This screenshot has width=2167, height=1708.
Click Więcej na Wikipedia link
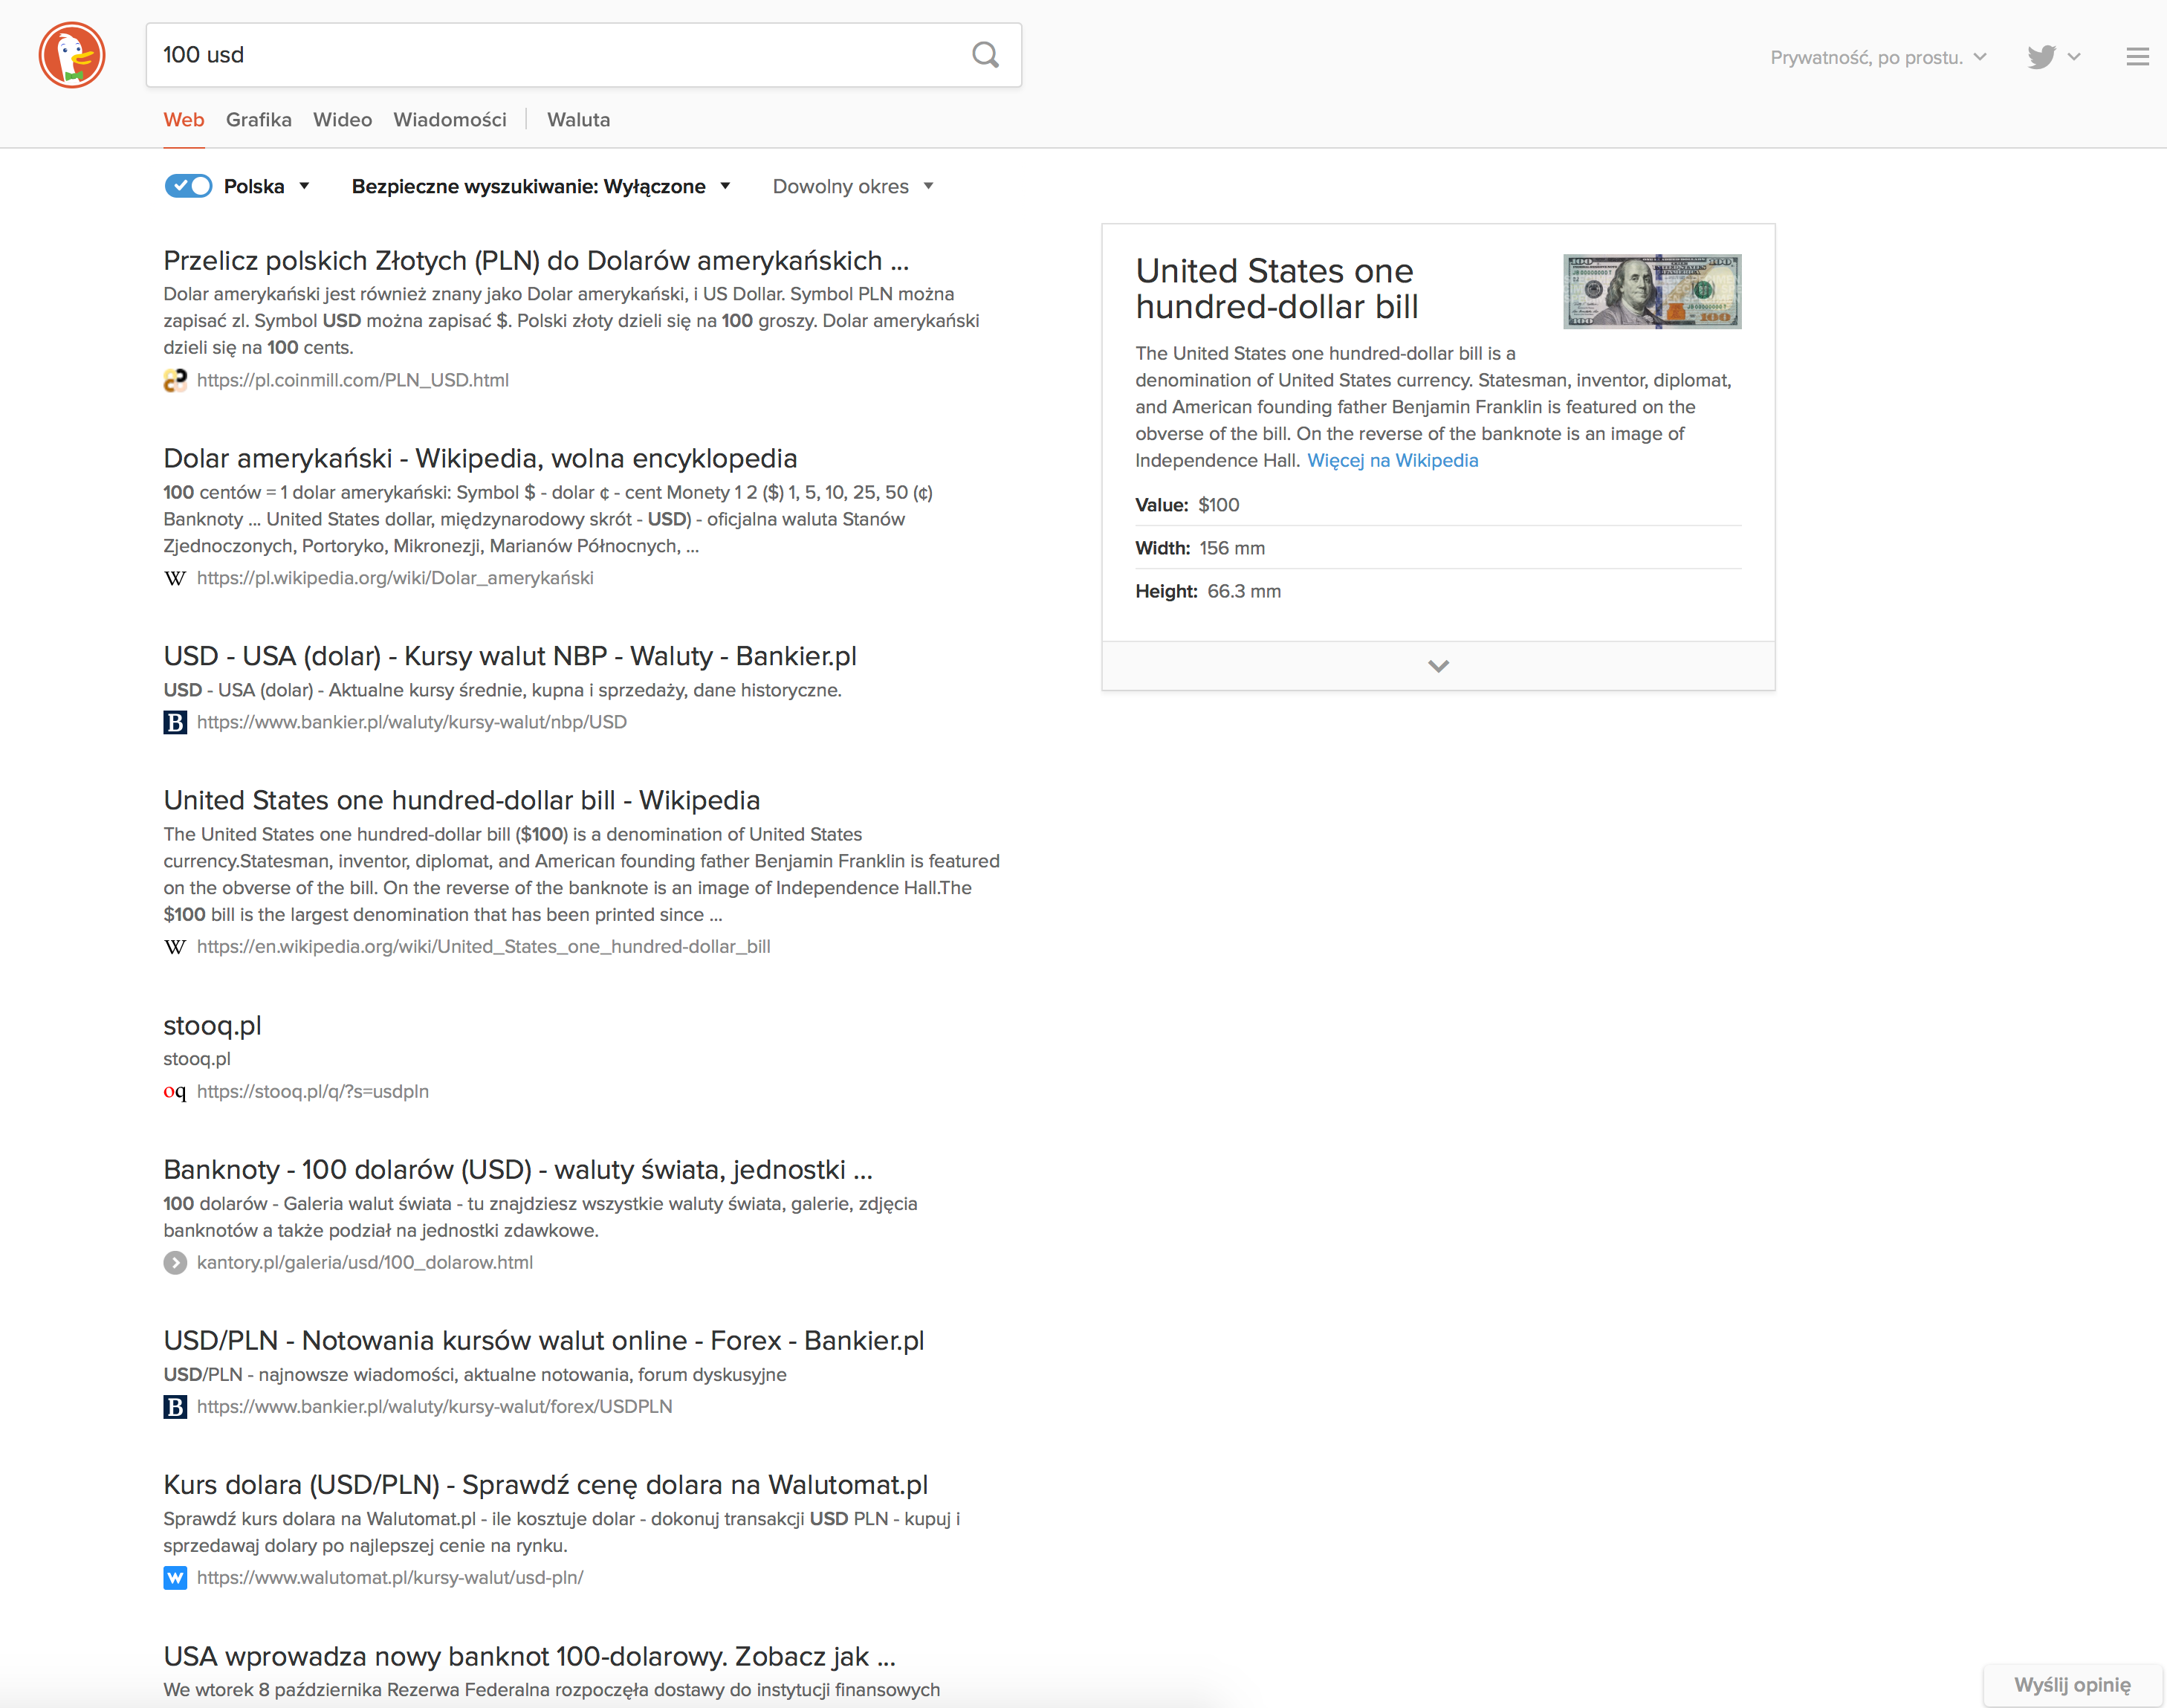[x=1392, y=461]
